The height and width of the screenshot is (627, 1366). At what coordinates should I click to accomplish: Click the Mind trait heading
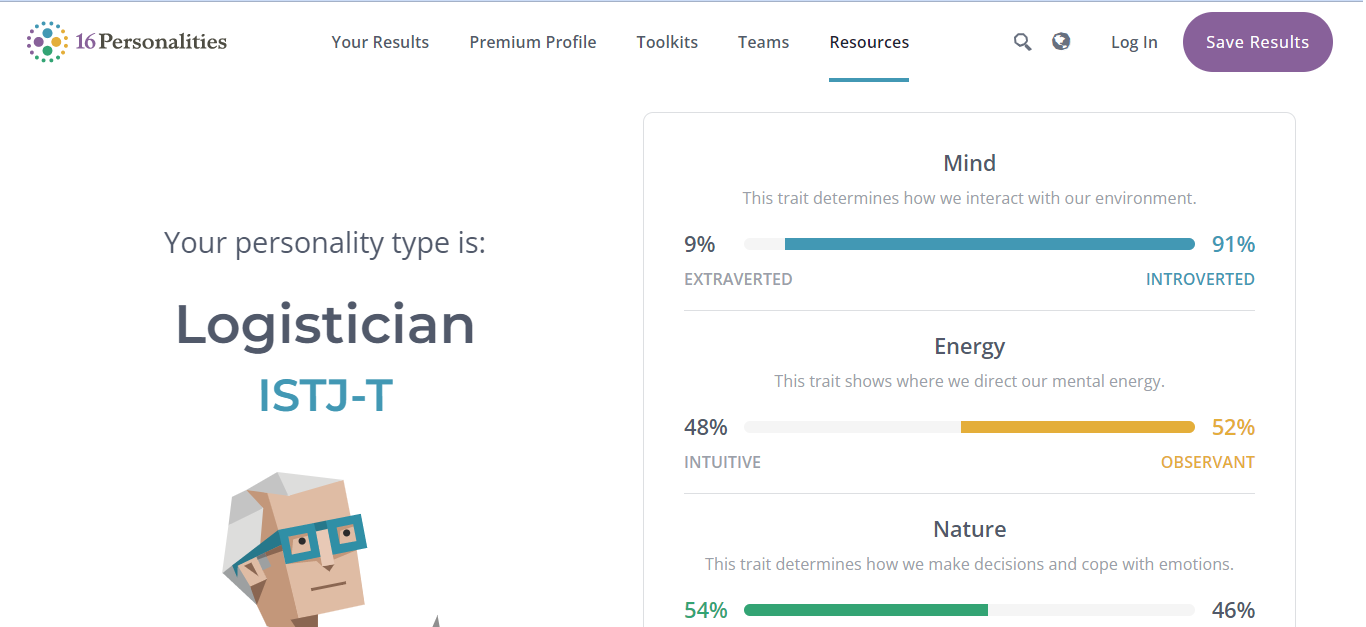969,163
